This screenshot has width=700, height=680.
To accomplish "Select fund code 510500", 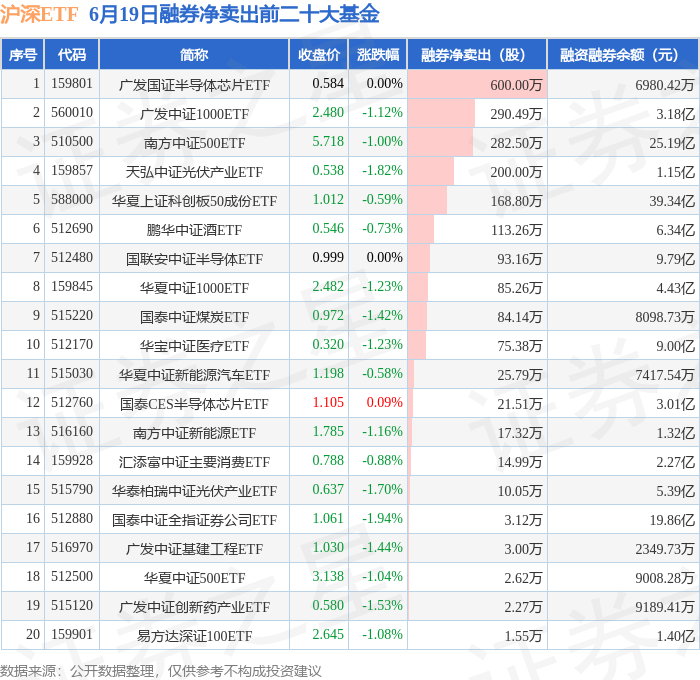I will 71,142.
